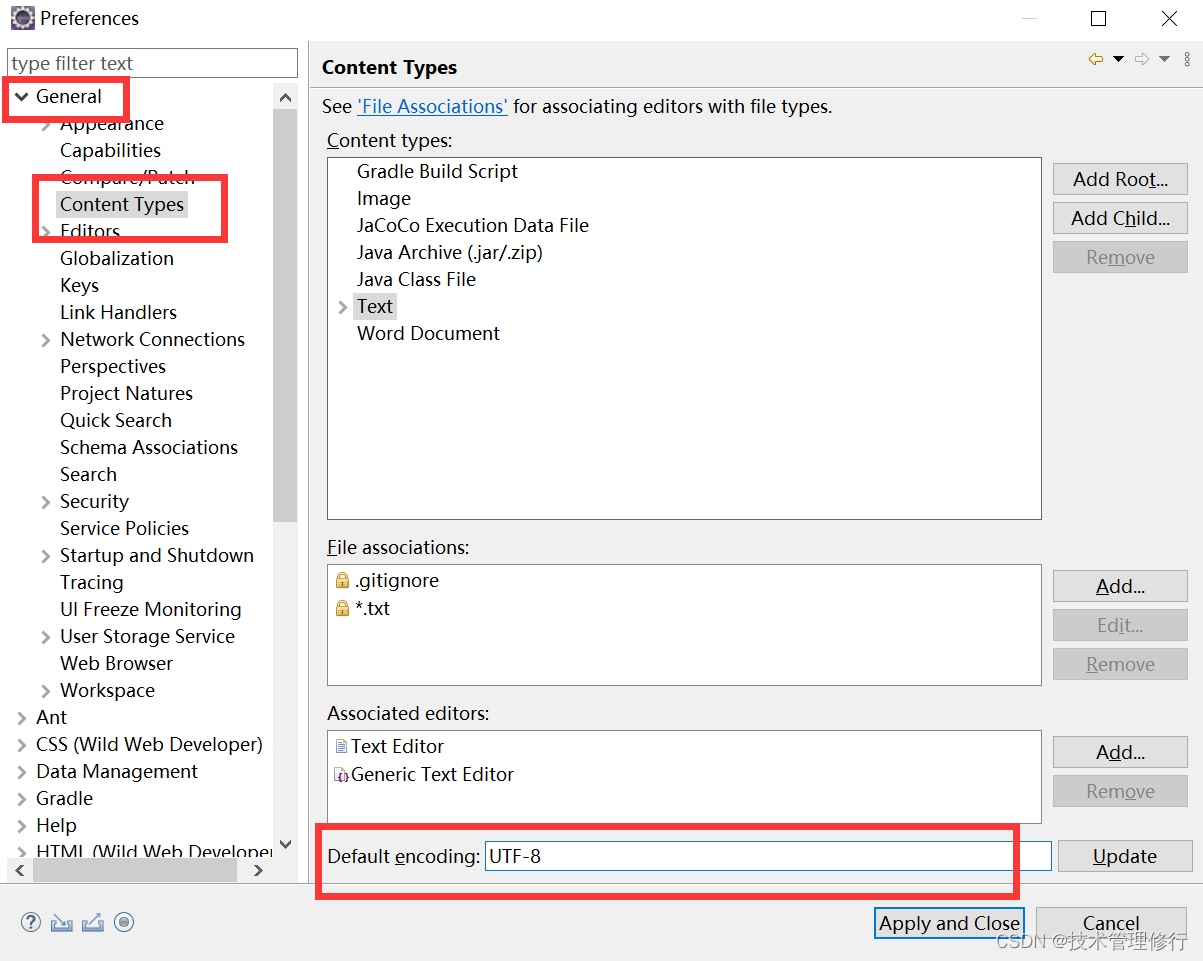Click horizontal scrollbar right arrow

click(258, 871)
